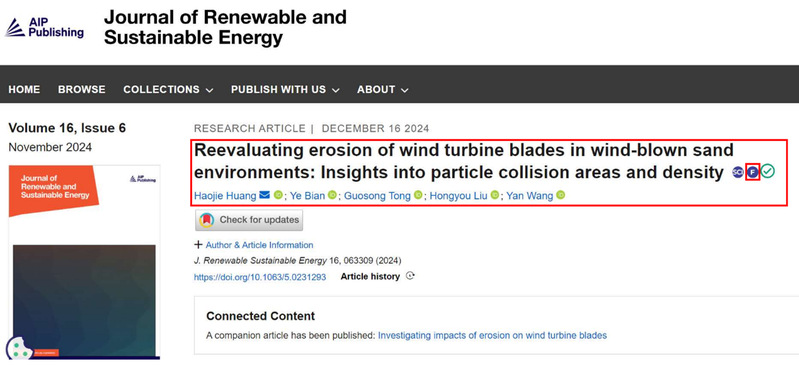Expand the Article history toggle

click(x=378, y=276)
